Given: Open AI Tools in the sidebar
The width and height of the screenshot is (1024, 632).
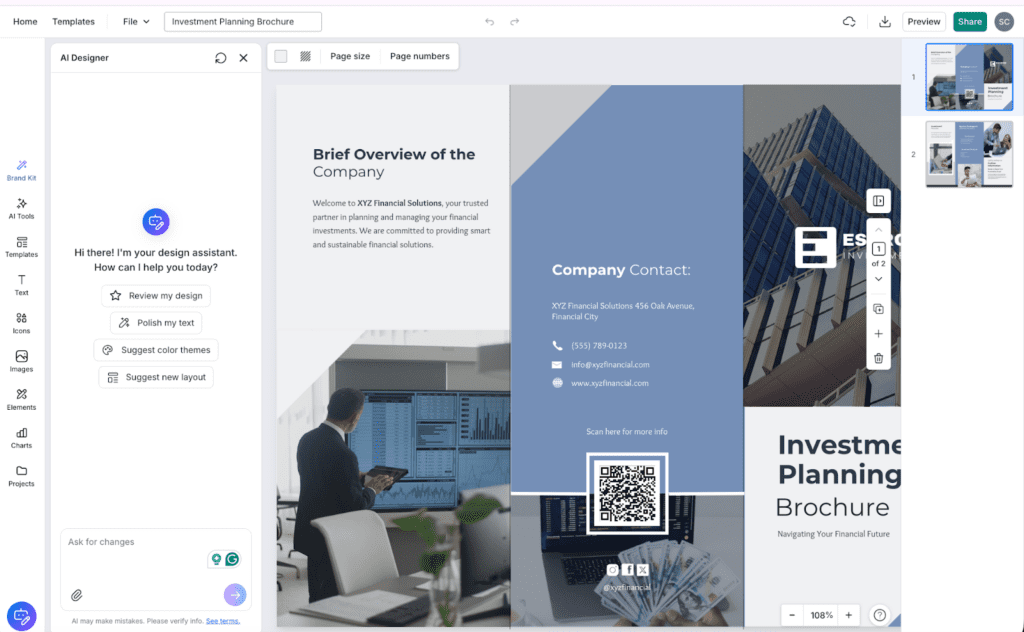Looking at the screenshot, I should 21,208.
